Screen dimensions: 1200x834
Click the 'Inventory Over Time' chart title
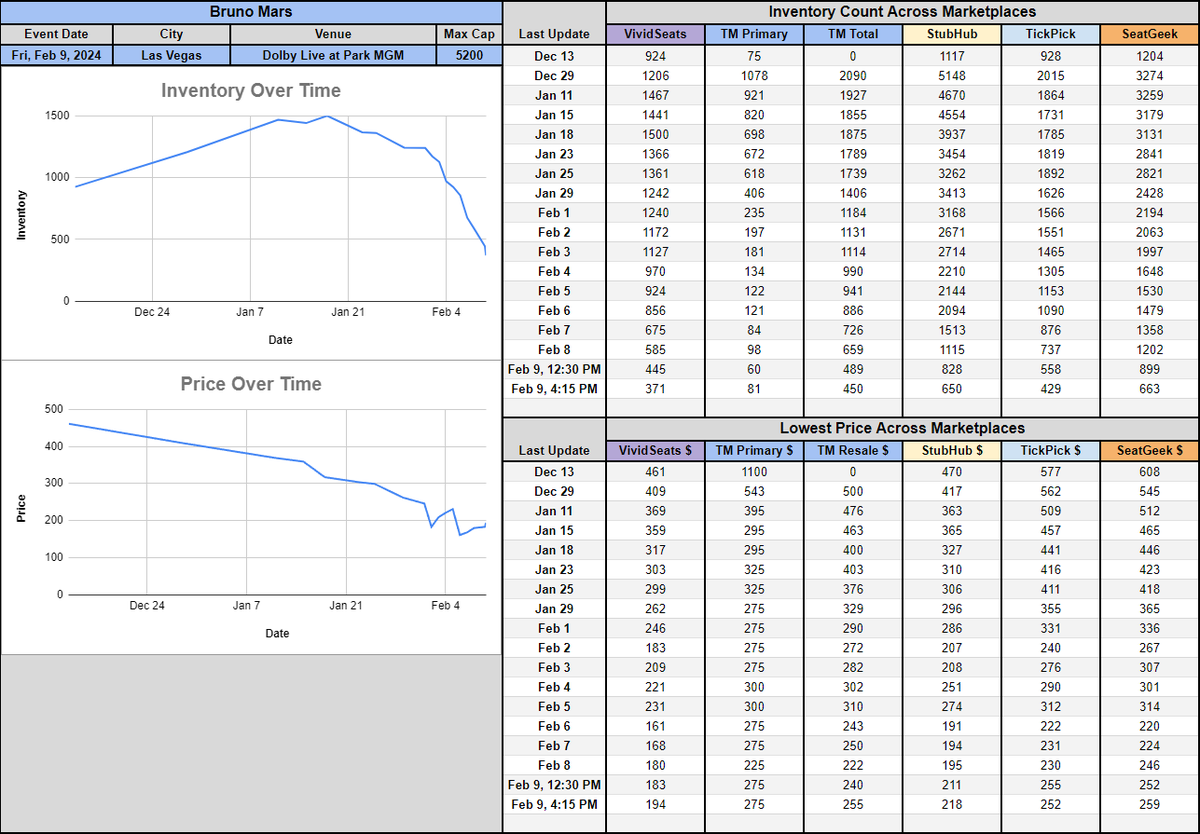point(251,91)
